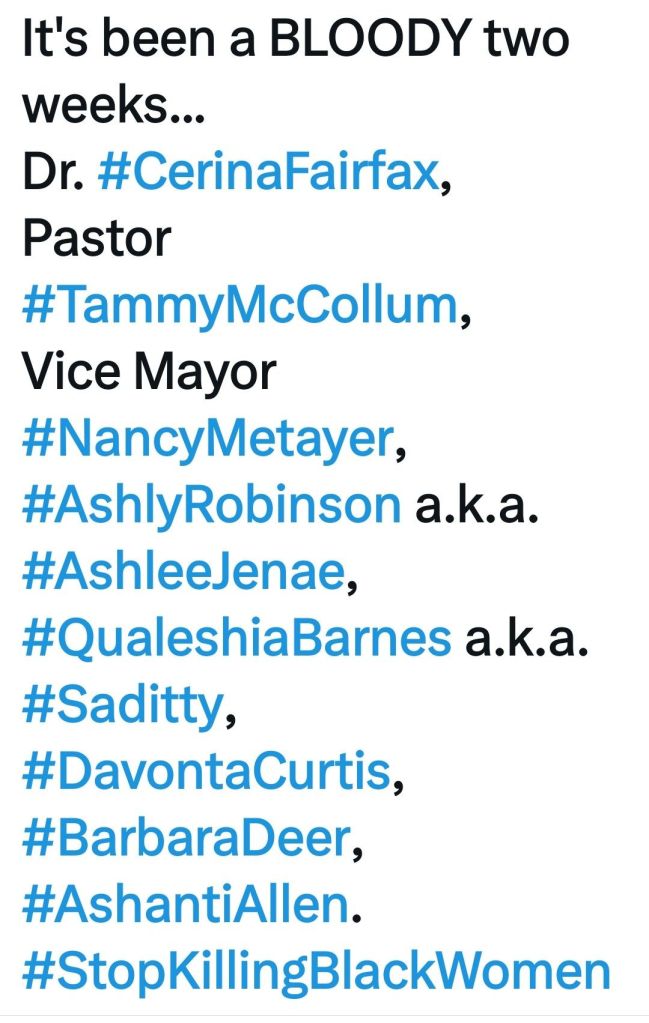Select the #AshlyRobinson hashtag
This screenshot has width=649, height=1023.
(210, 505)
